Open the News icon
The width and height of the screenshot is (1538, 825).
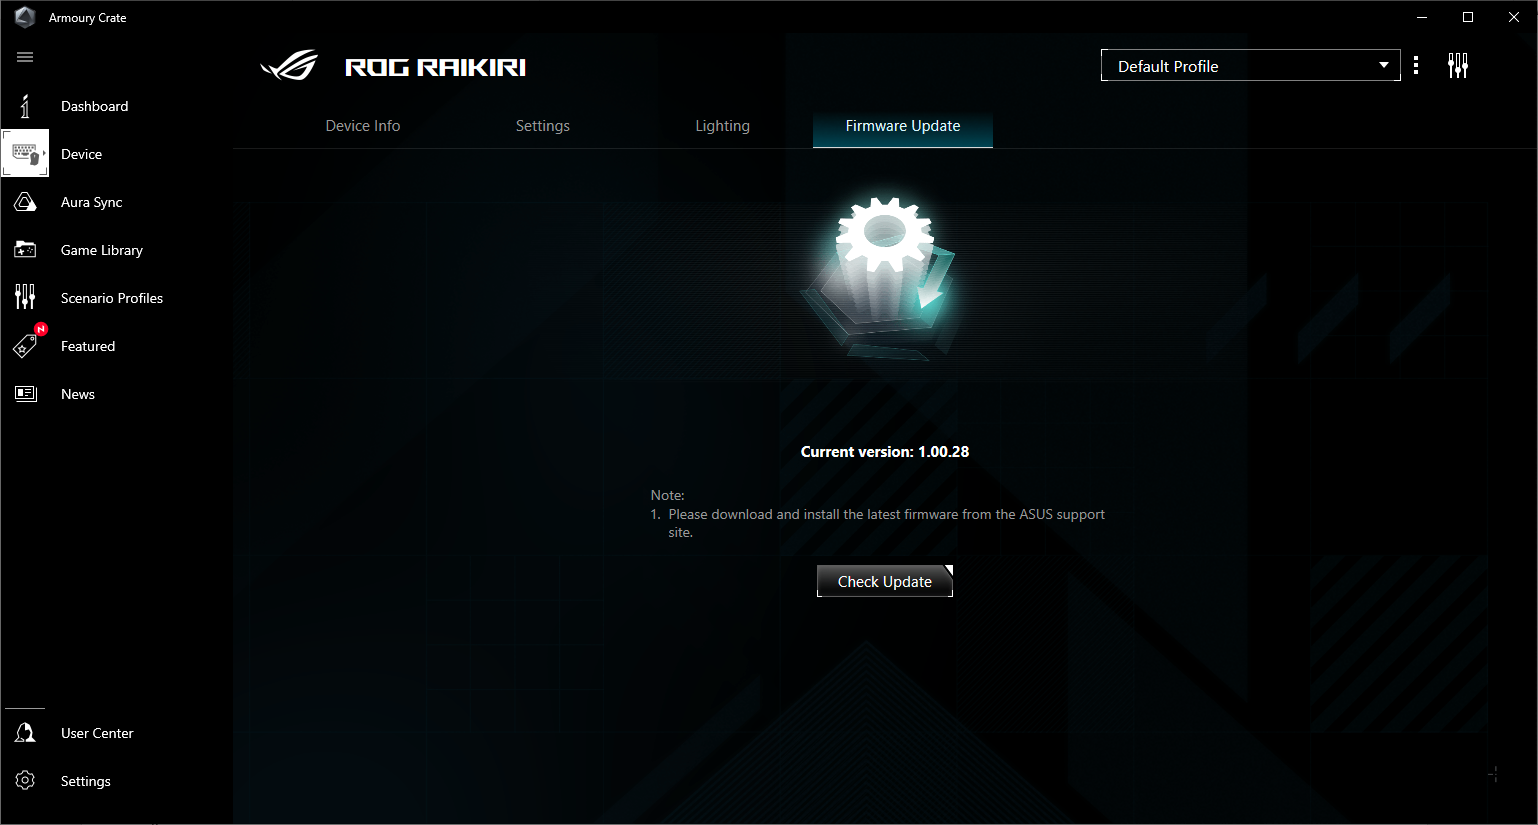coord(25,394)
